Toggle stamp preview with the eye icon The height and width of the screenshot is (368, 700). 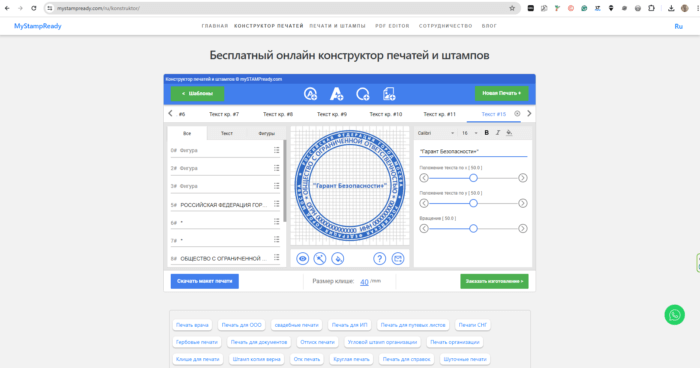click(303, 259)
